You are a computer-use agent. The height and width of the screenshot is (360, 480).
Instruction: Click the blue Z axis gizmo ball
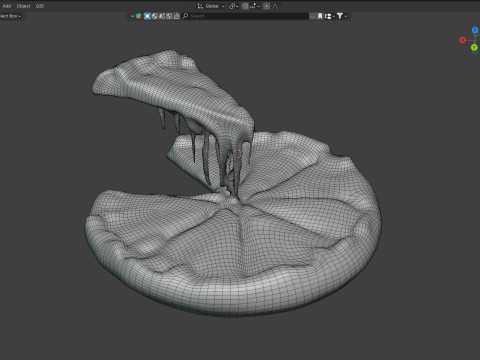[475, 30]
